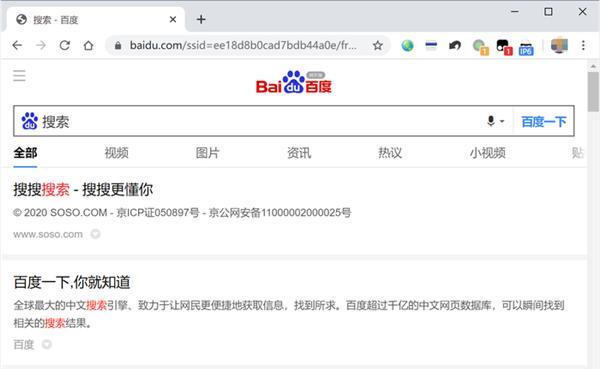Click the www.soso.com source link

point(48,234)
